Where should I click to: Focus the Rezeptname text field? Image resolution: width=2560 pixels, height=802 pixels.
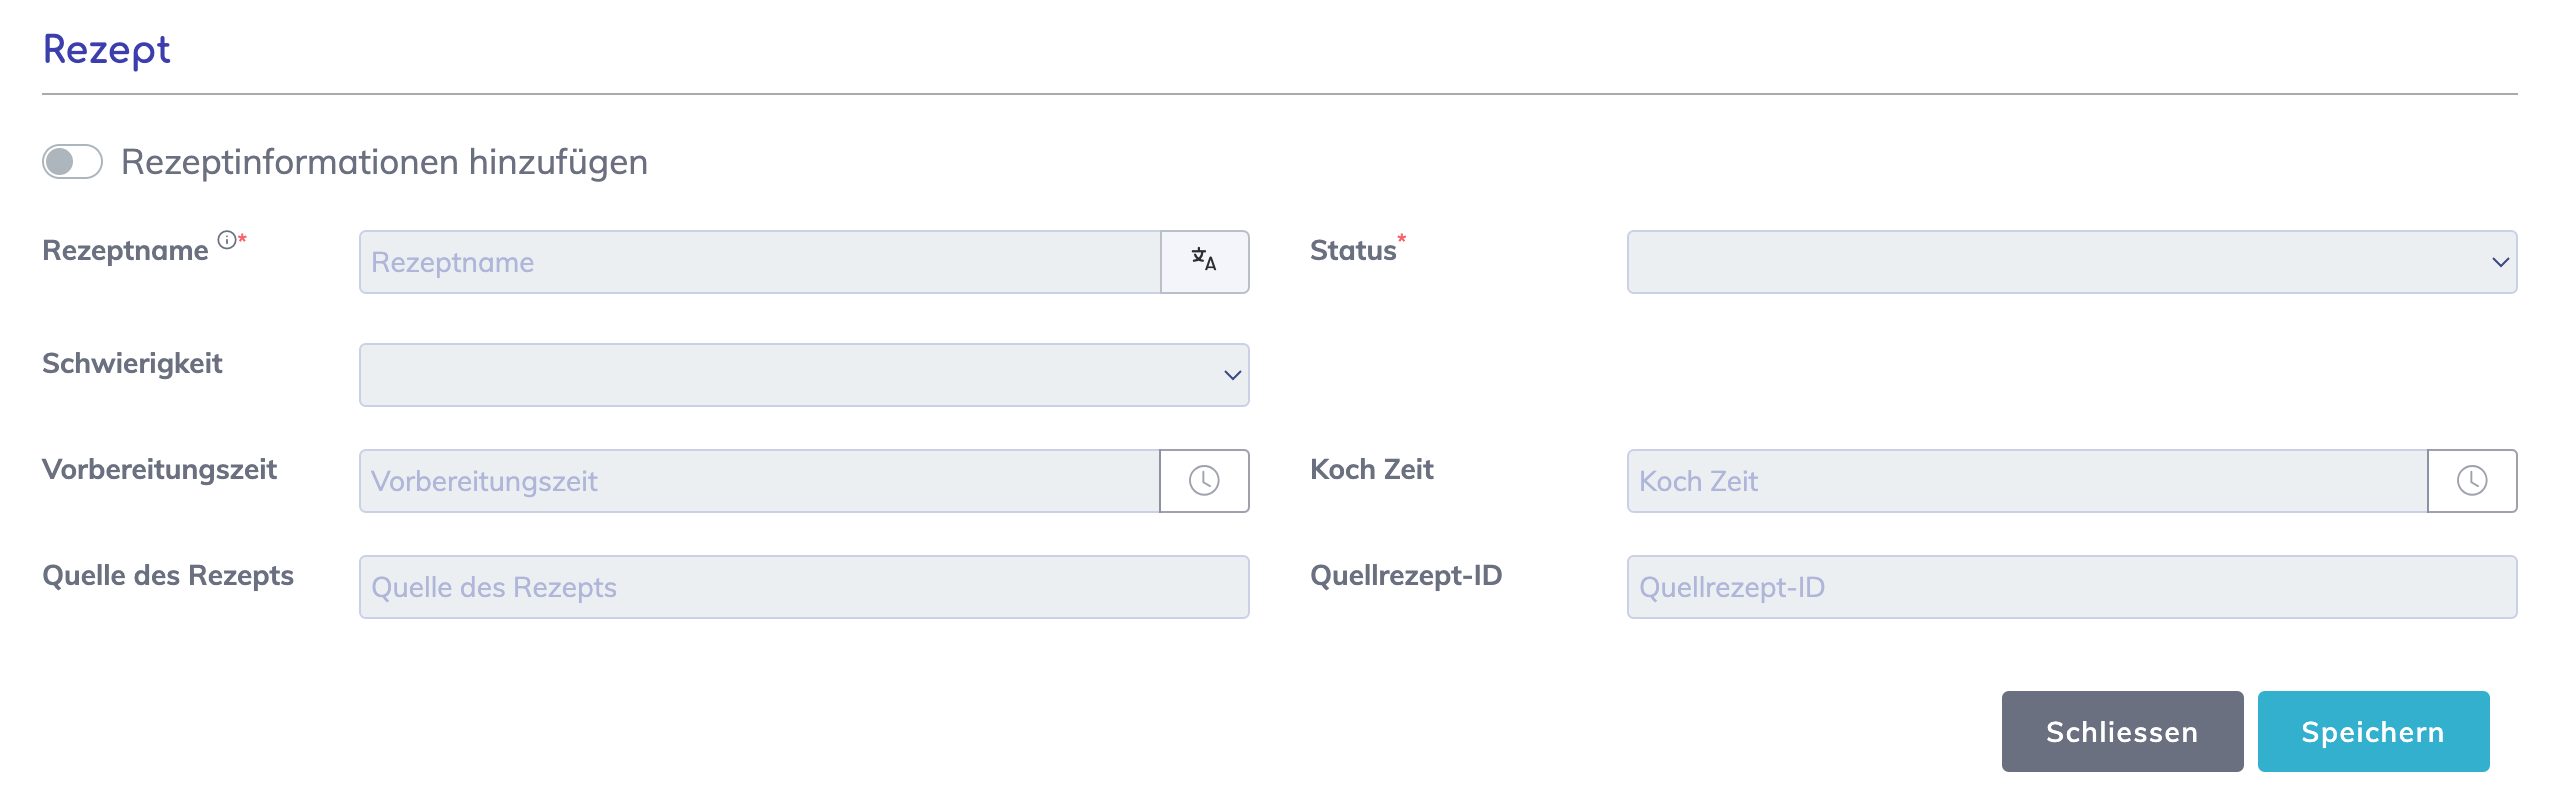[760, 262]
